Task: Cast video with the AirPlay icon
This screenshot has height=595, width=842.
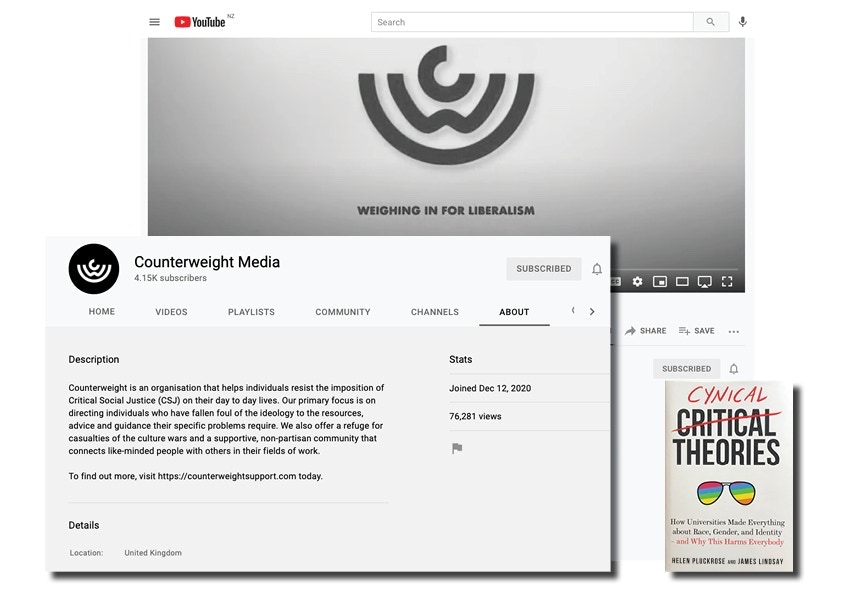Action: 704,282
